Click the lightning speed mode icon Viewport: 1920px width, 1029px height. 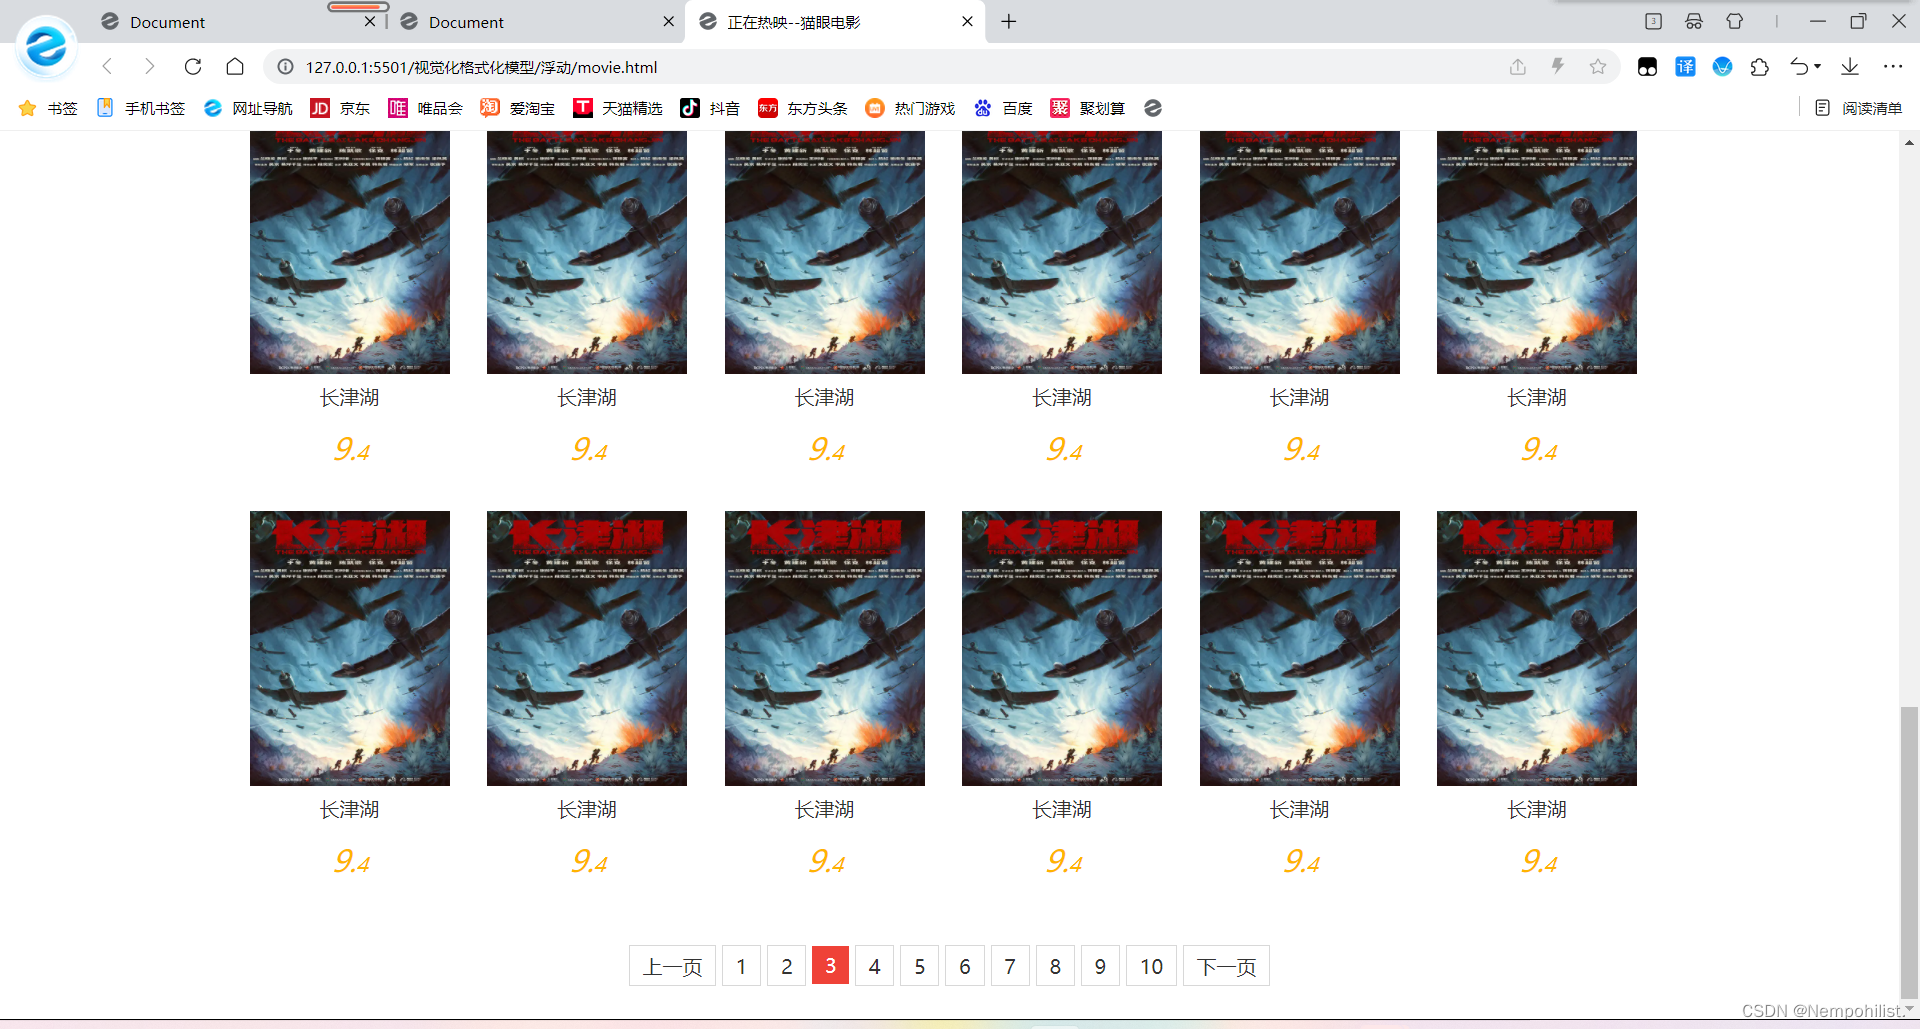1558,67
